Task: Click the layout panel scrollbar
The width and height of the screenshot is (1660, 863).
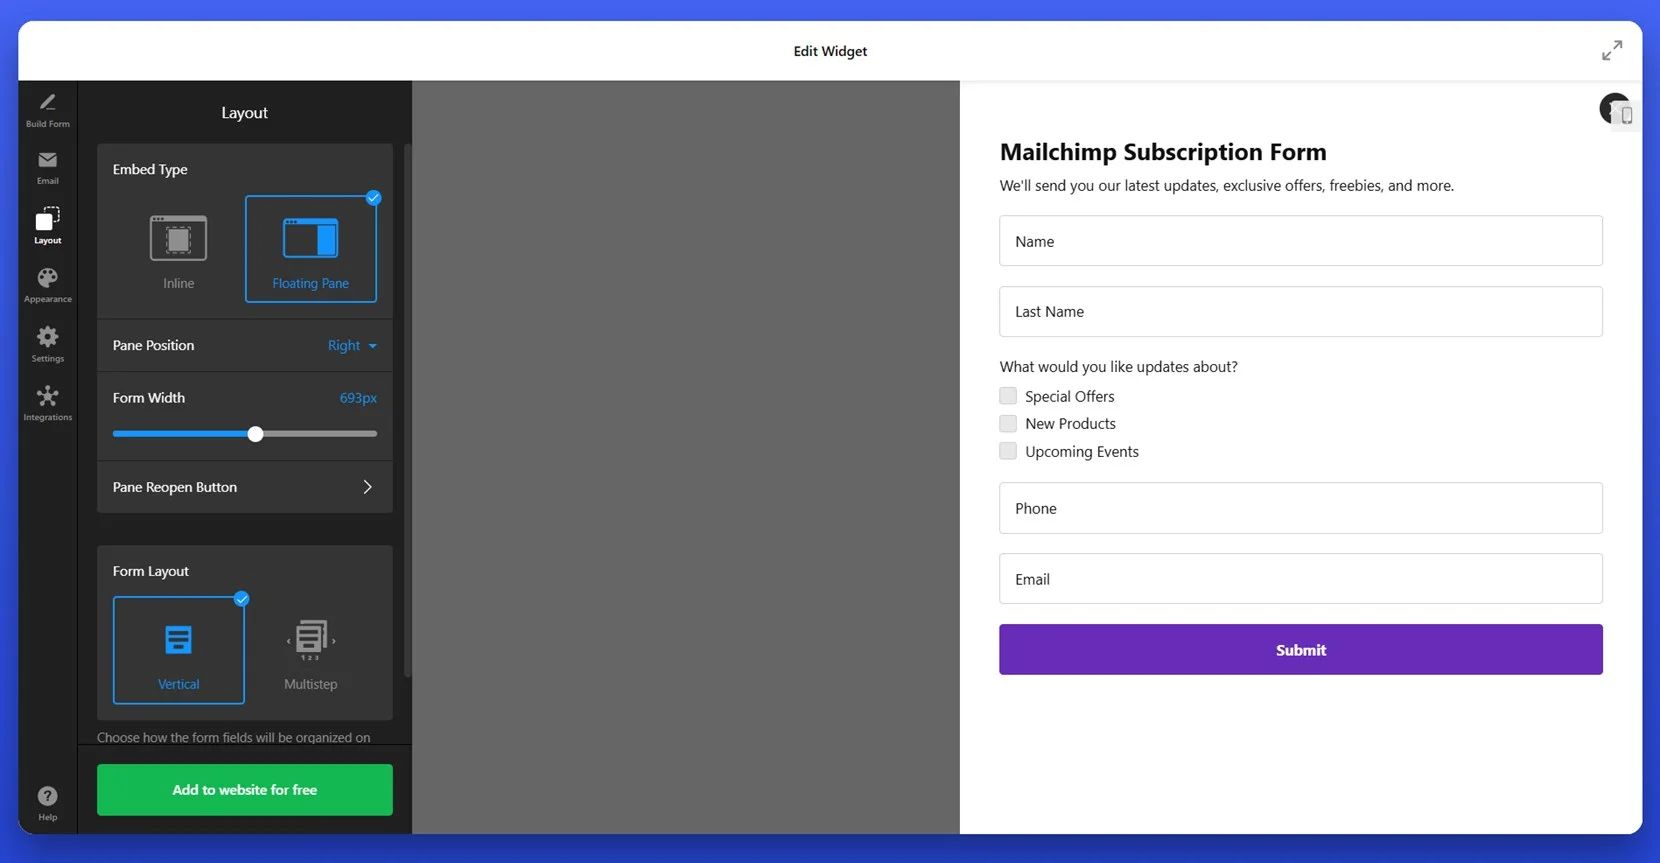Action: click(x=407, y=410)
